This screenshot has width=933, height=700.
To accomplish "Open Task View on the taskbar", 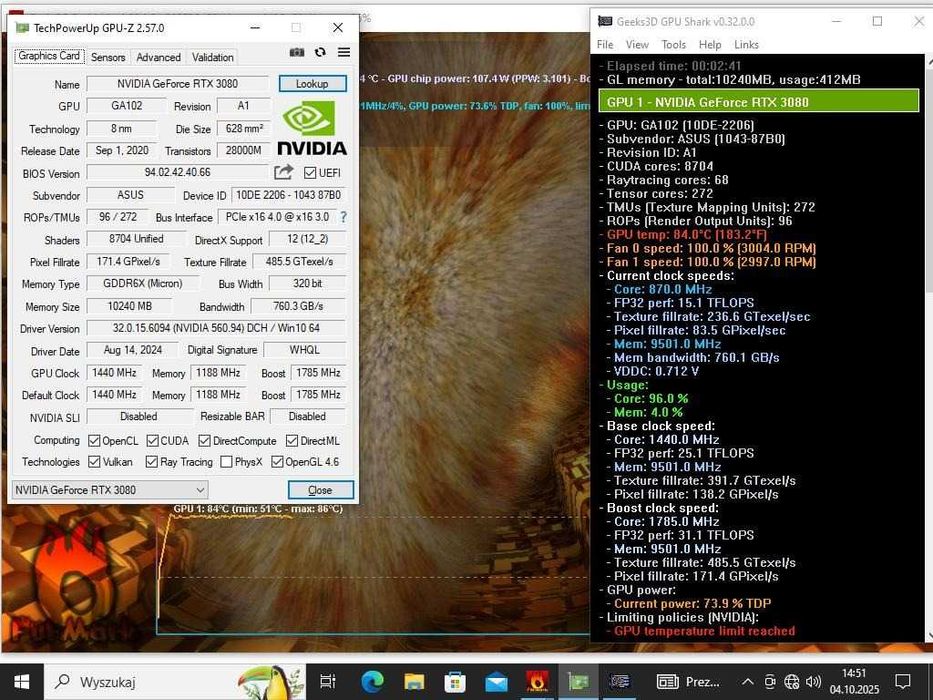I will point(328,682).
